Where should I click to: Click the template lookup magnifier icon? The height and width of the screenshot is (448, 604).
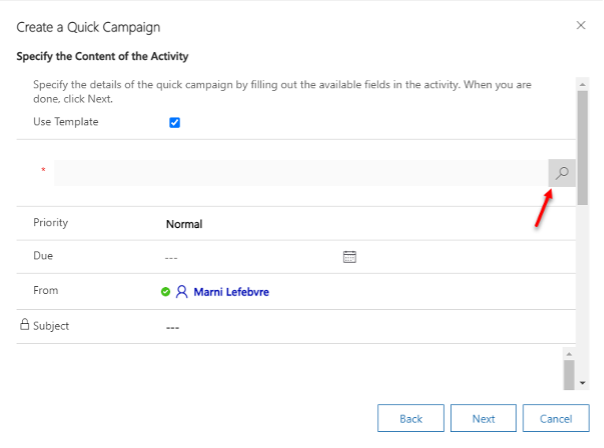[x=563, y=173]
